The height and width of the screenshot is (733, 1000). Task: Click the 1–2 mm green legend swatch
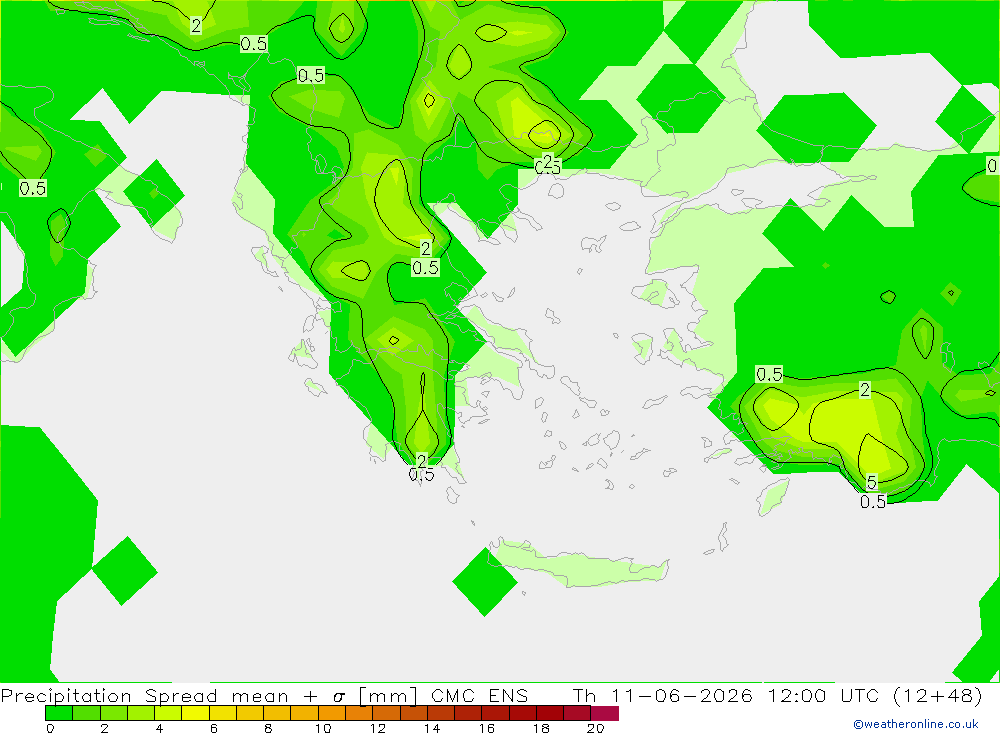point(86,713)
